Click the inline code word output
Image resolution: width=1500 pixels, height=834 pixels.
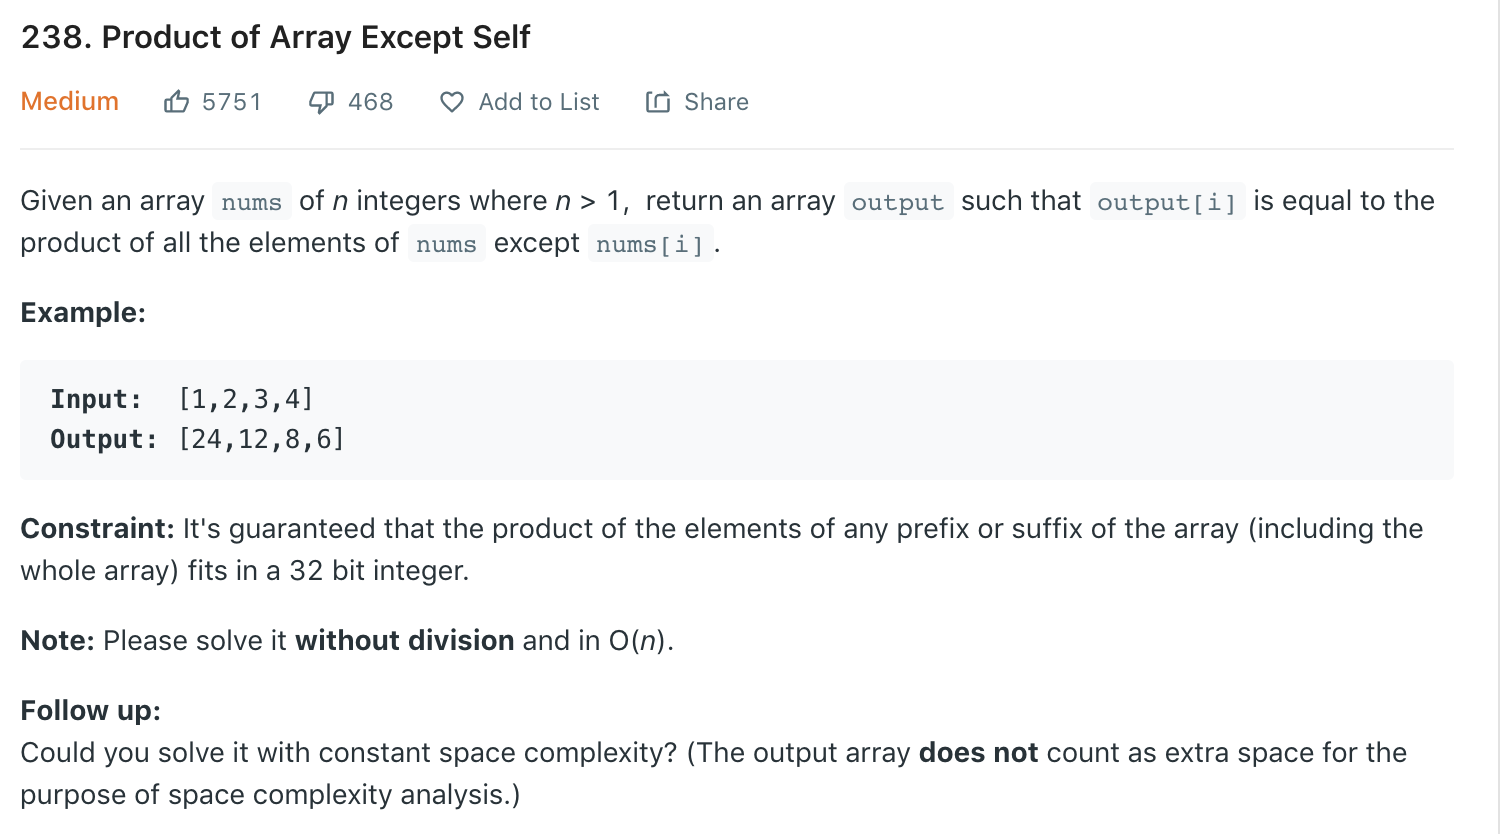point(898,202)
